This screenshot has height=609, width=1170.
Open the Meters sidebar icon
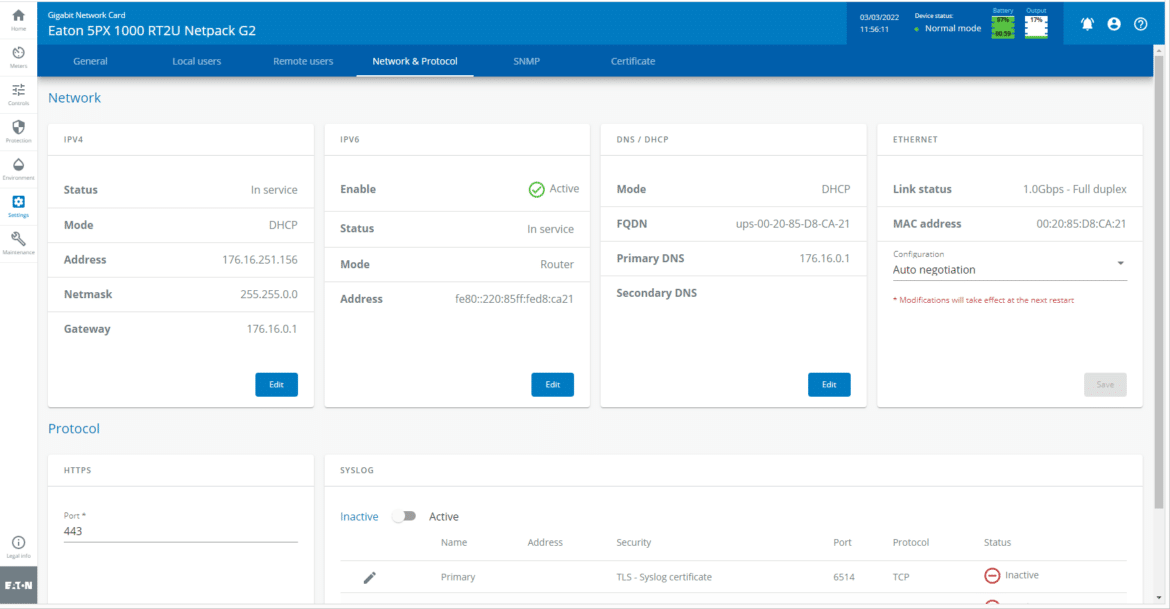[18, 57]
